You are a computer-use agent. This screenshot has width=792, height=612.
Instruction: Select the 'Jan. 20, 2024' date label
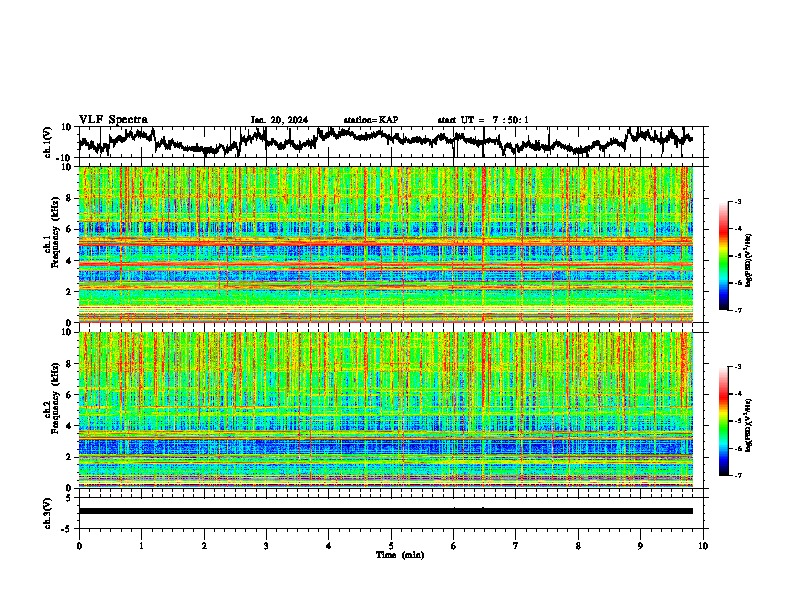(x=279, y=120)
